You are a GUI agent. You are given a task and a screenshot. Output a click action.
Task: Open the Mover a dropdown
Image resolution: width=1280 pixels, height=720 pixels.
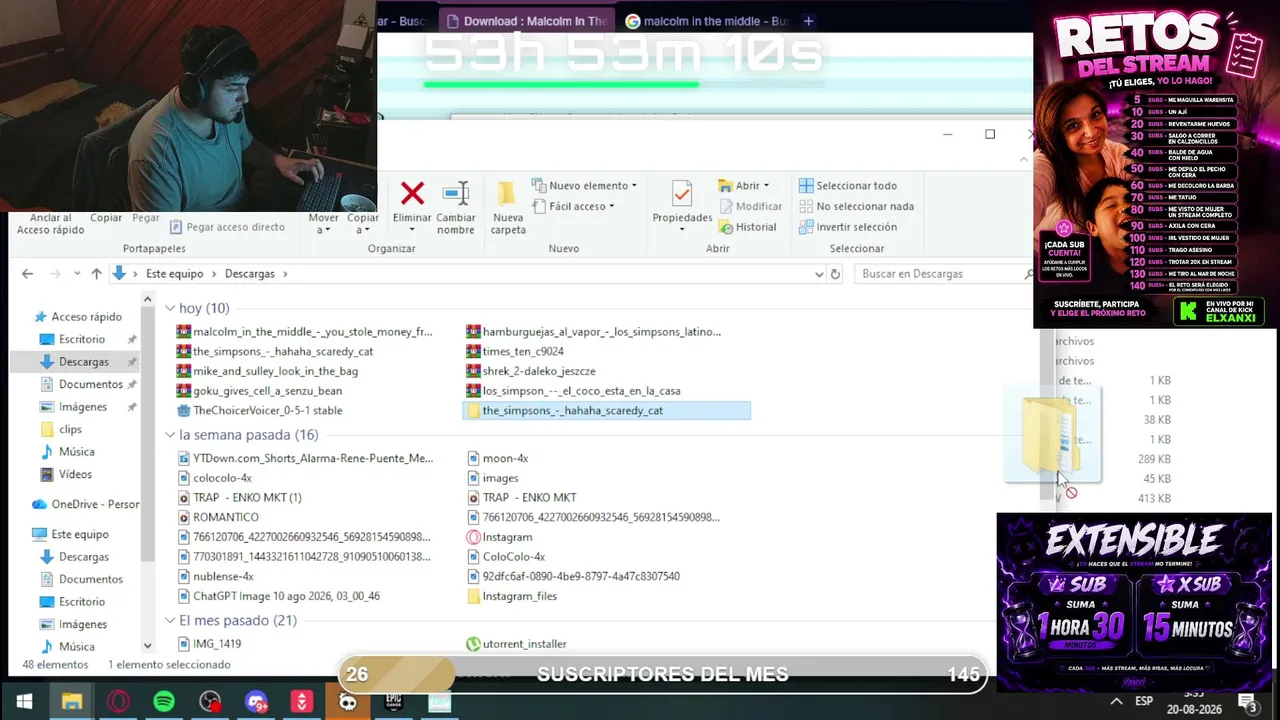(x=323, y=223)
